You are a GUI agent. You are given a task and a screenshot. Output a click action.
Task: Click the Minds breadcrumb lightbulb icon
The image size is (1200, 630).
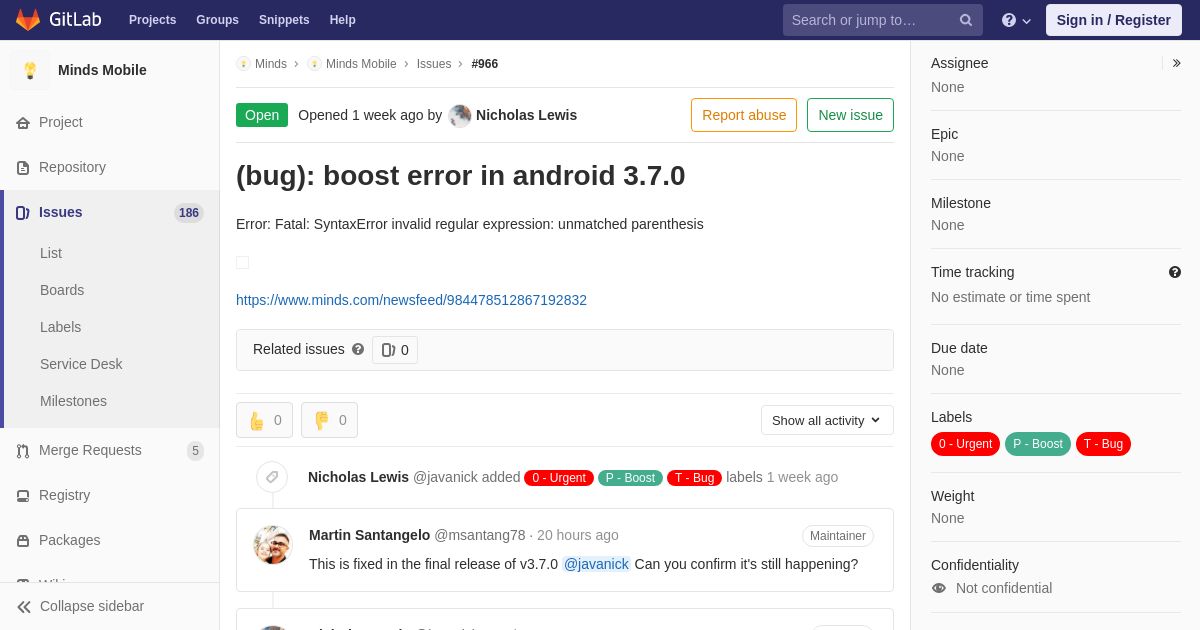click(243, 64)
